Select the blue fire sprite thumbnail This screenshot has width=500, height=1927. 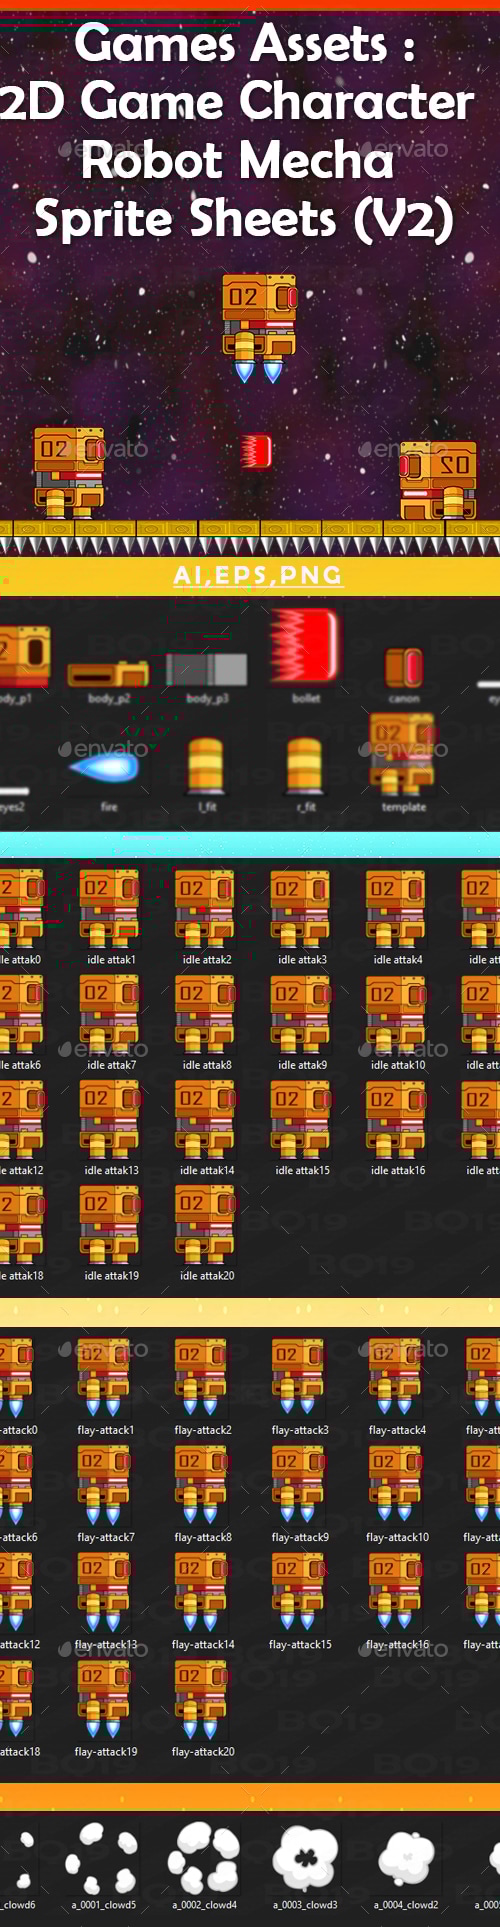point(102,768)
